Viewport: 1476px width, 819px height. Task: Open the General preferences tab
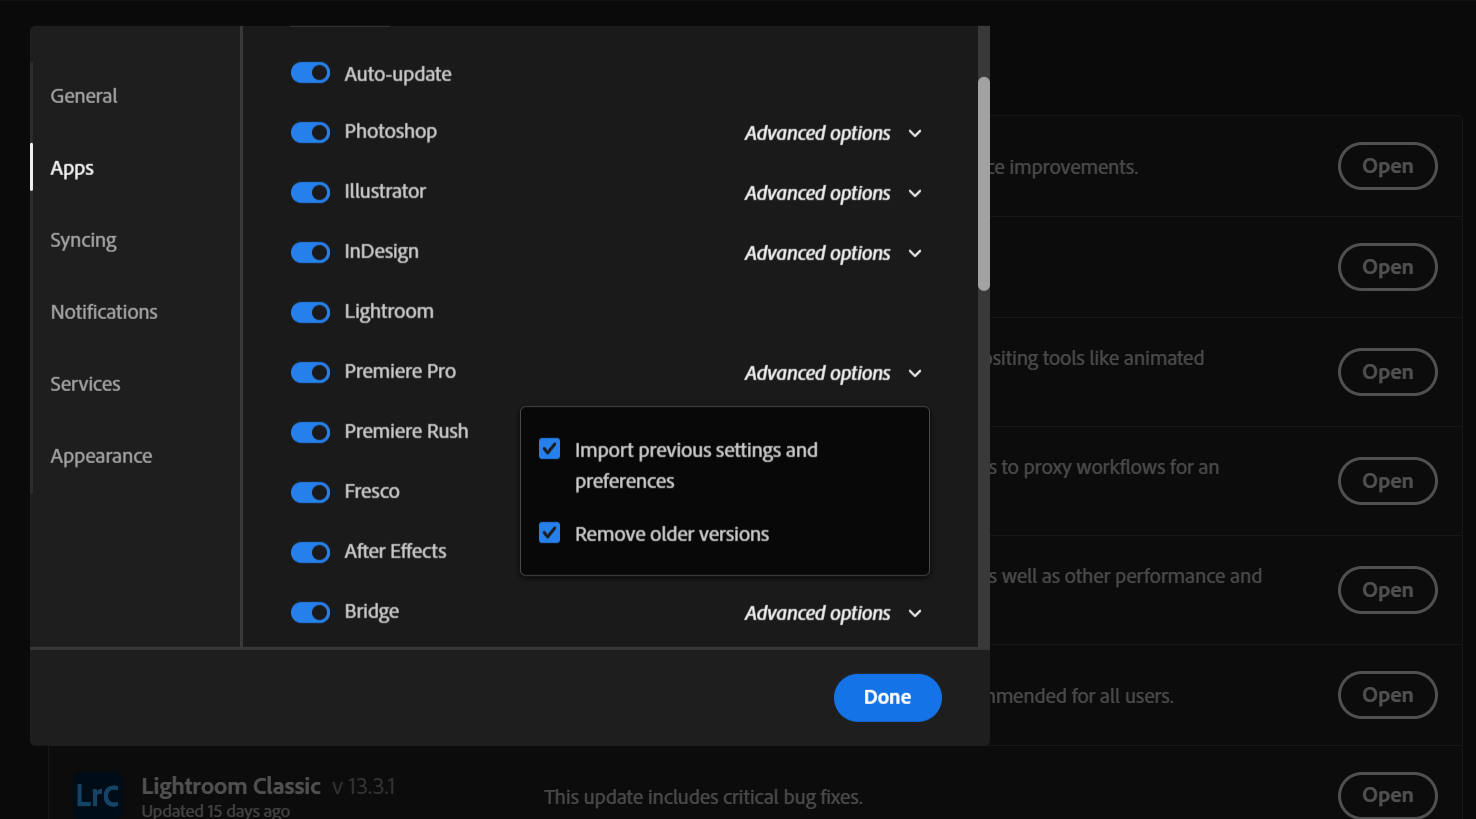coord(84,96)
